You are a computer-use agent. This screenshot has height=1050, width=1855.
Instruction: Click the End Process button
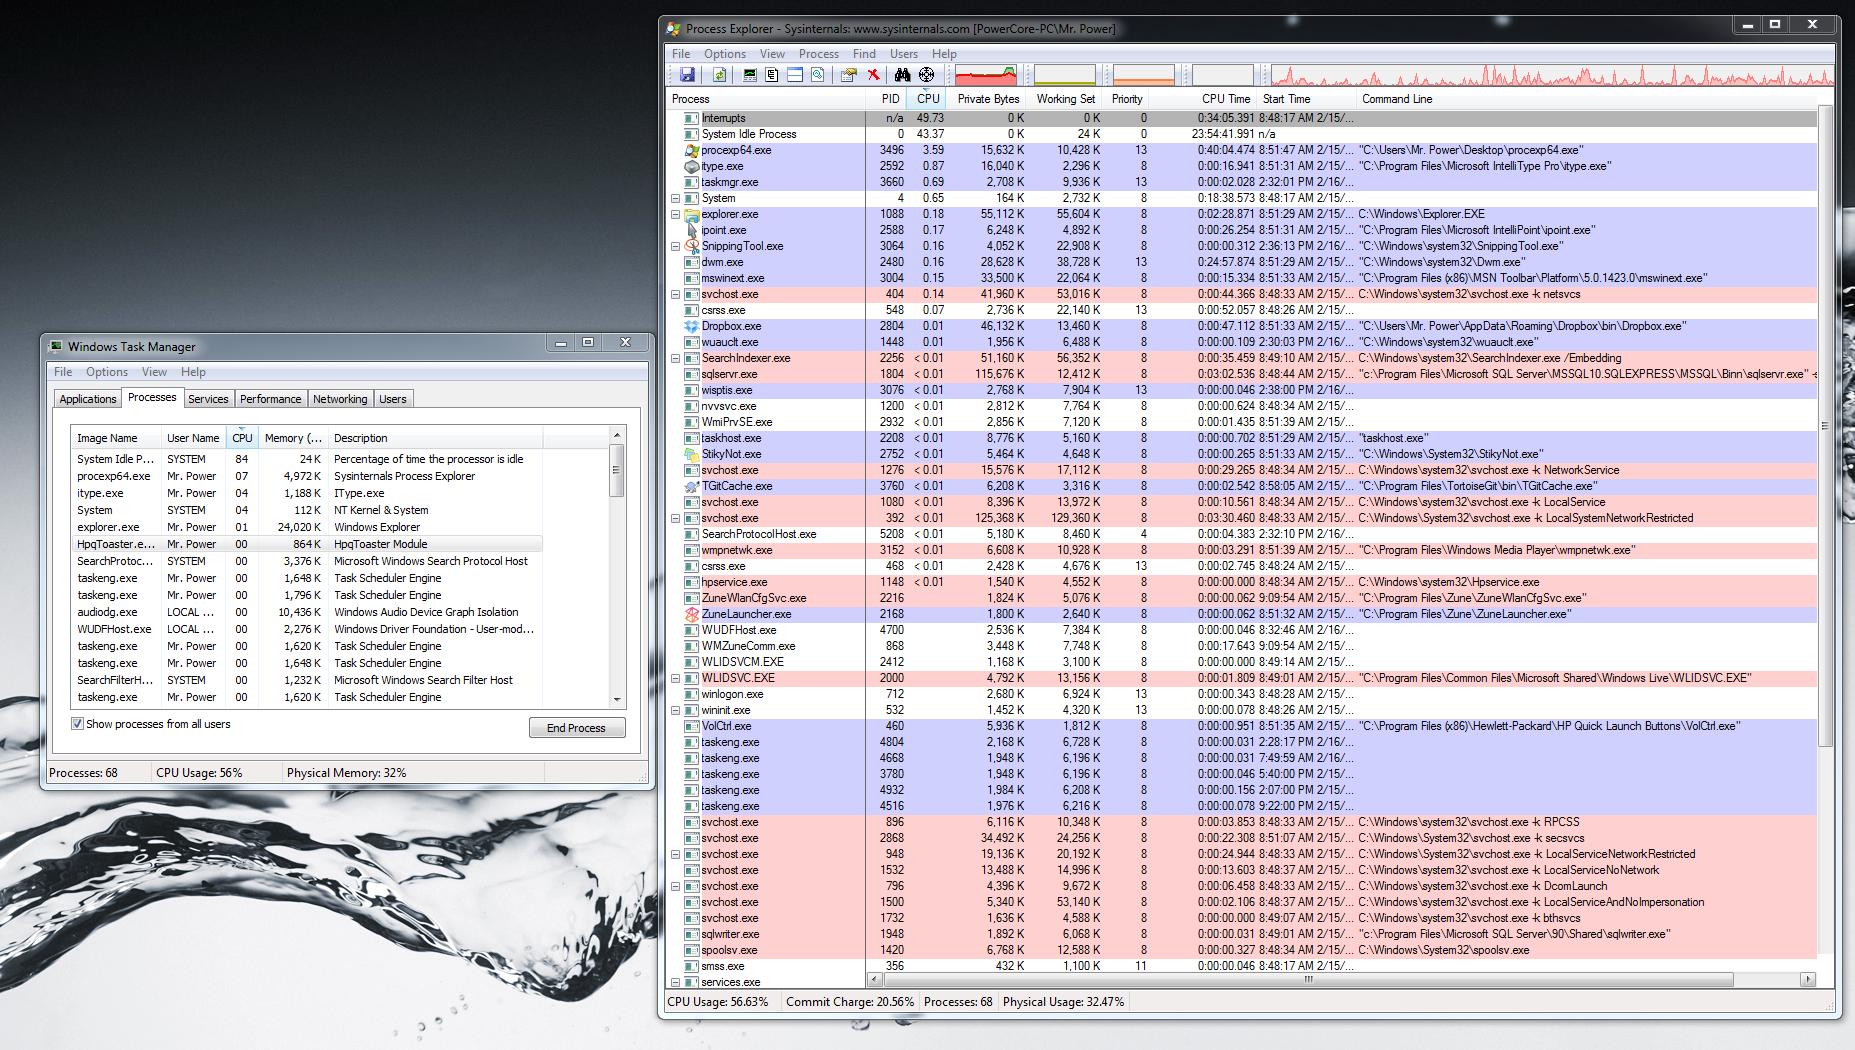[x=577, y=728]
